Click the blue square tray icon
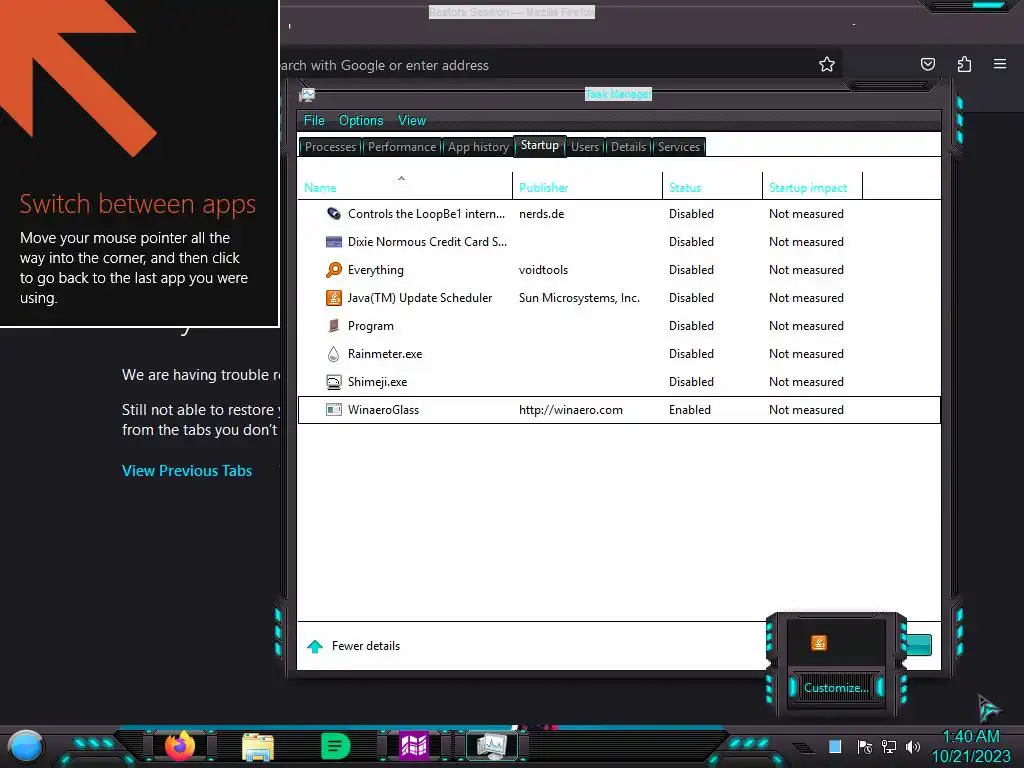The height and width of the screenshot is (768, 1024). point(835,746)
